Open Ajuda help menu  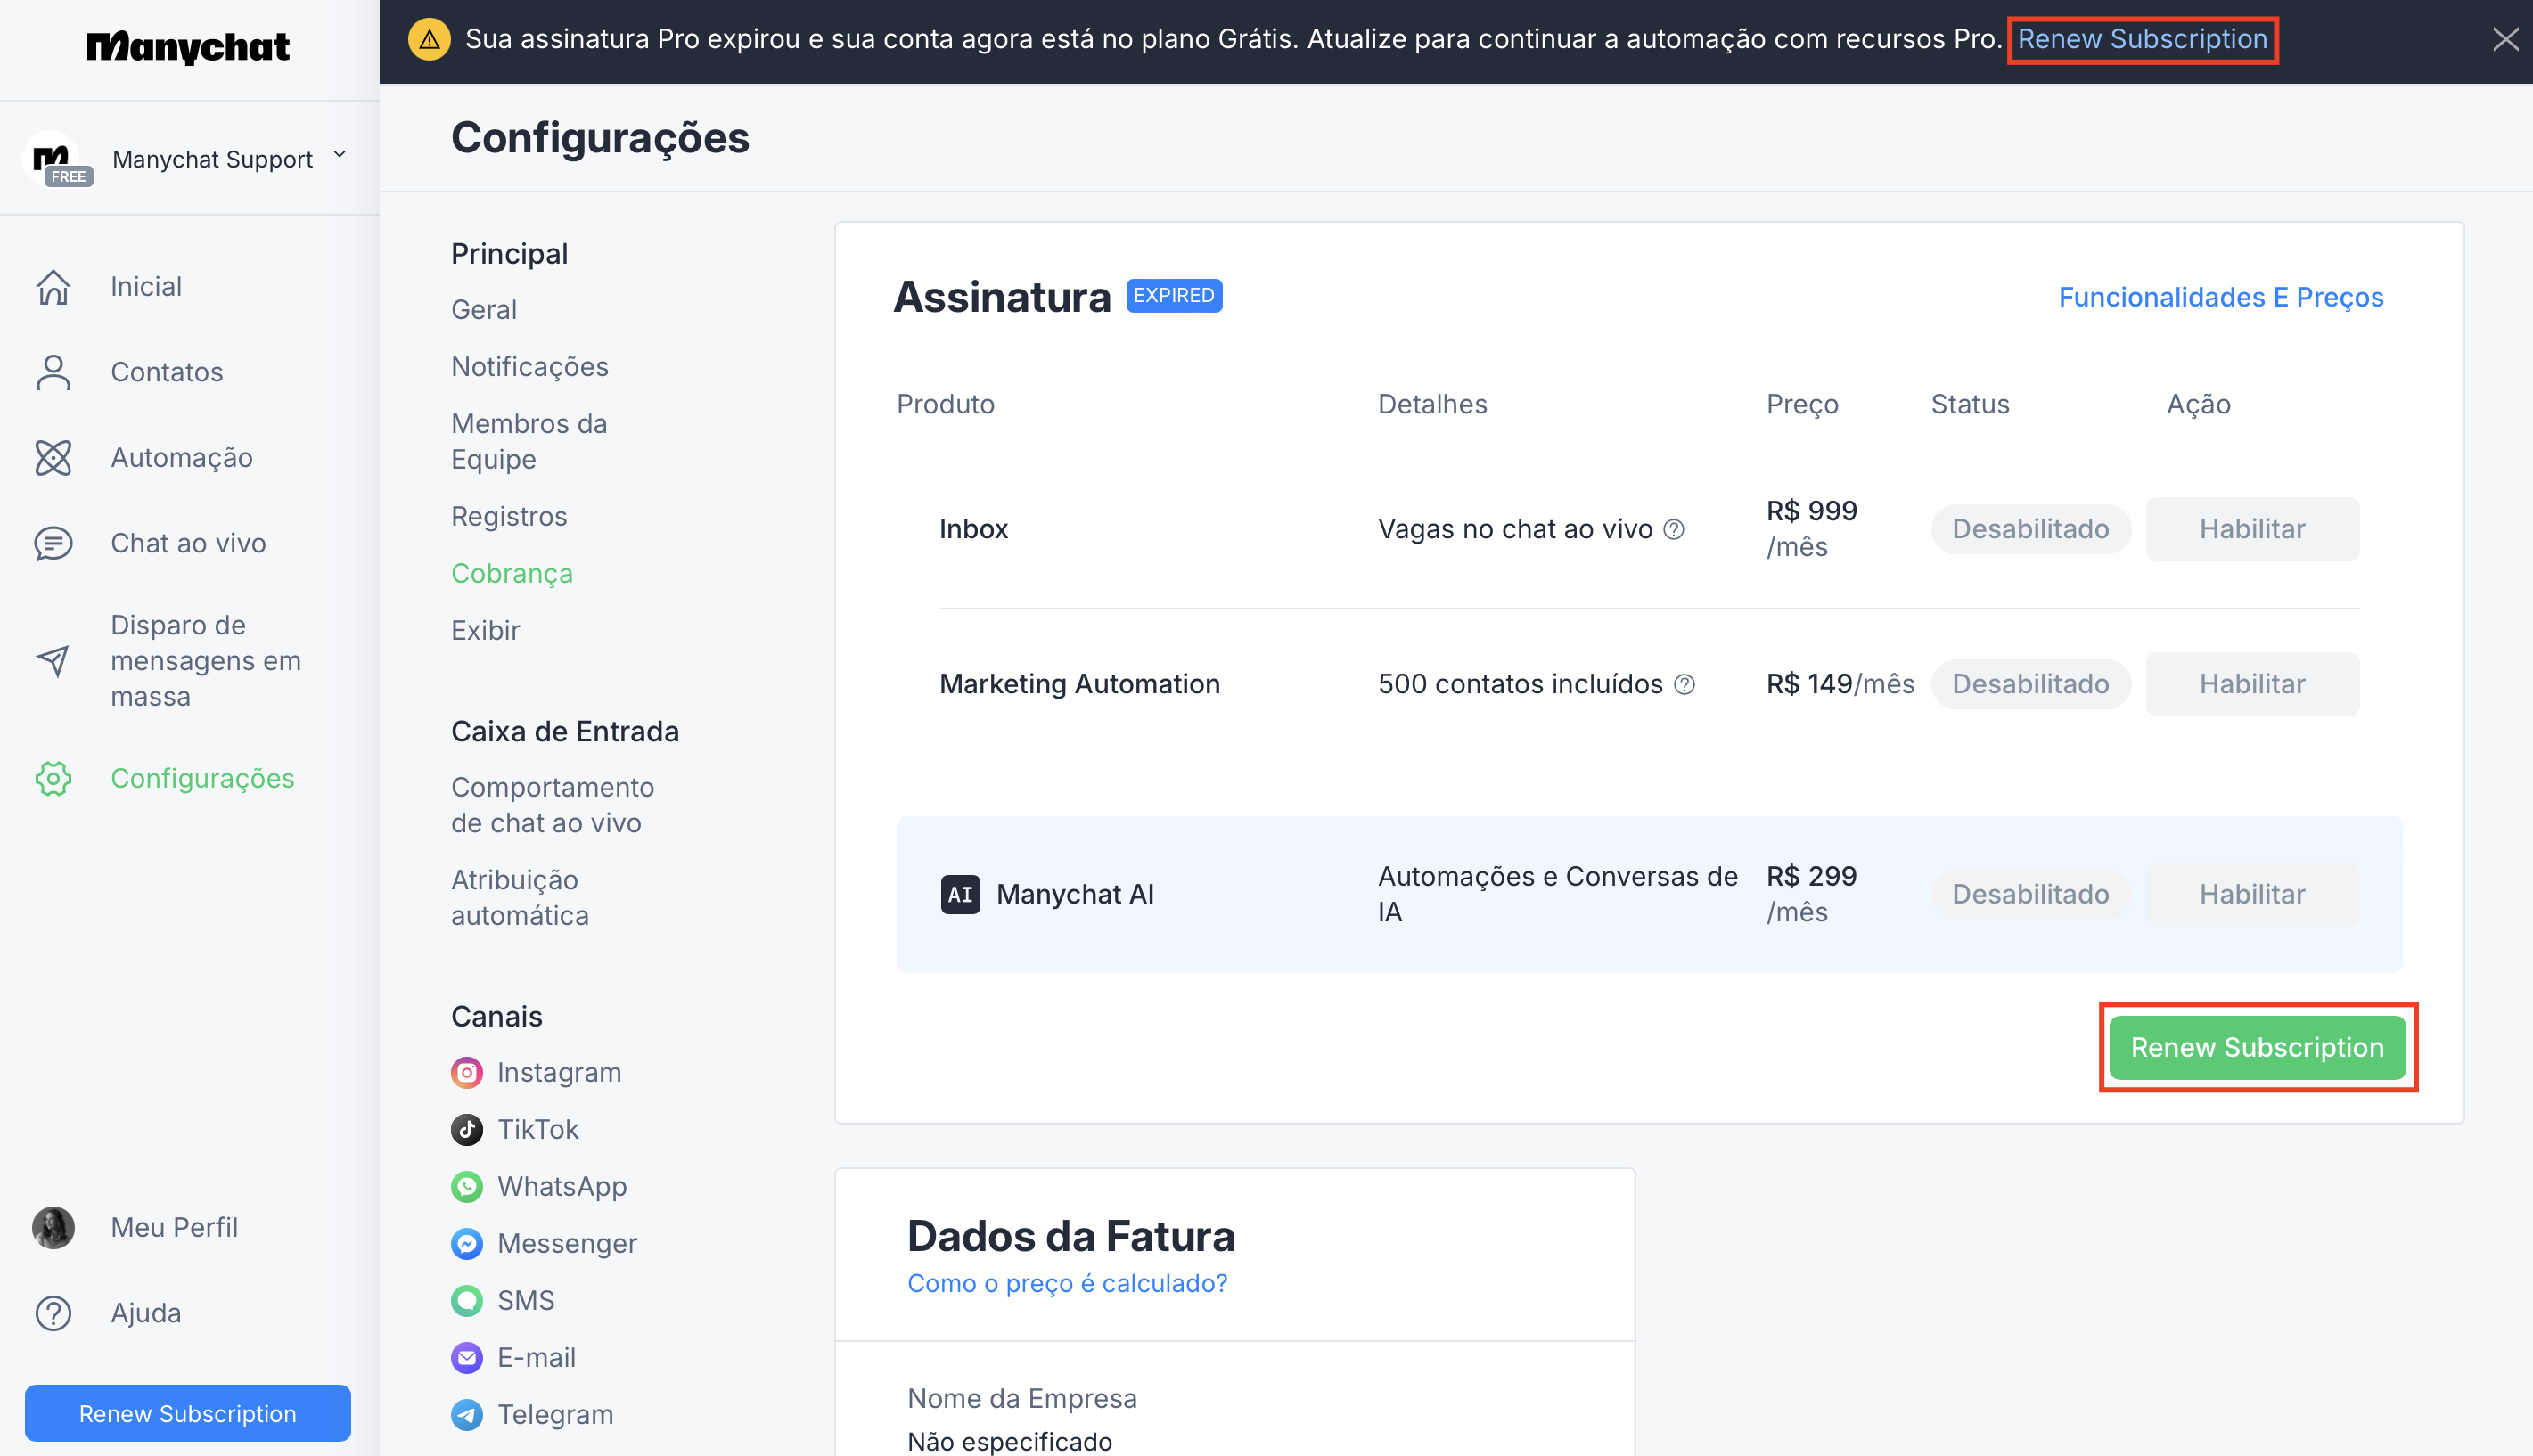[x=146, y=1313]
